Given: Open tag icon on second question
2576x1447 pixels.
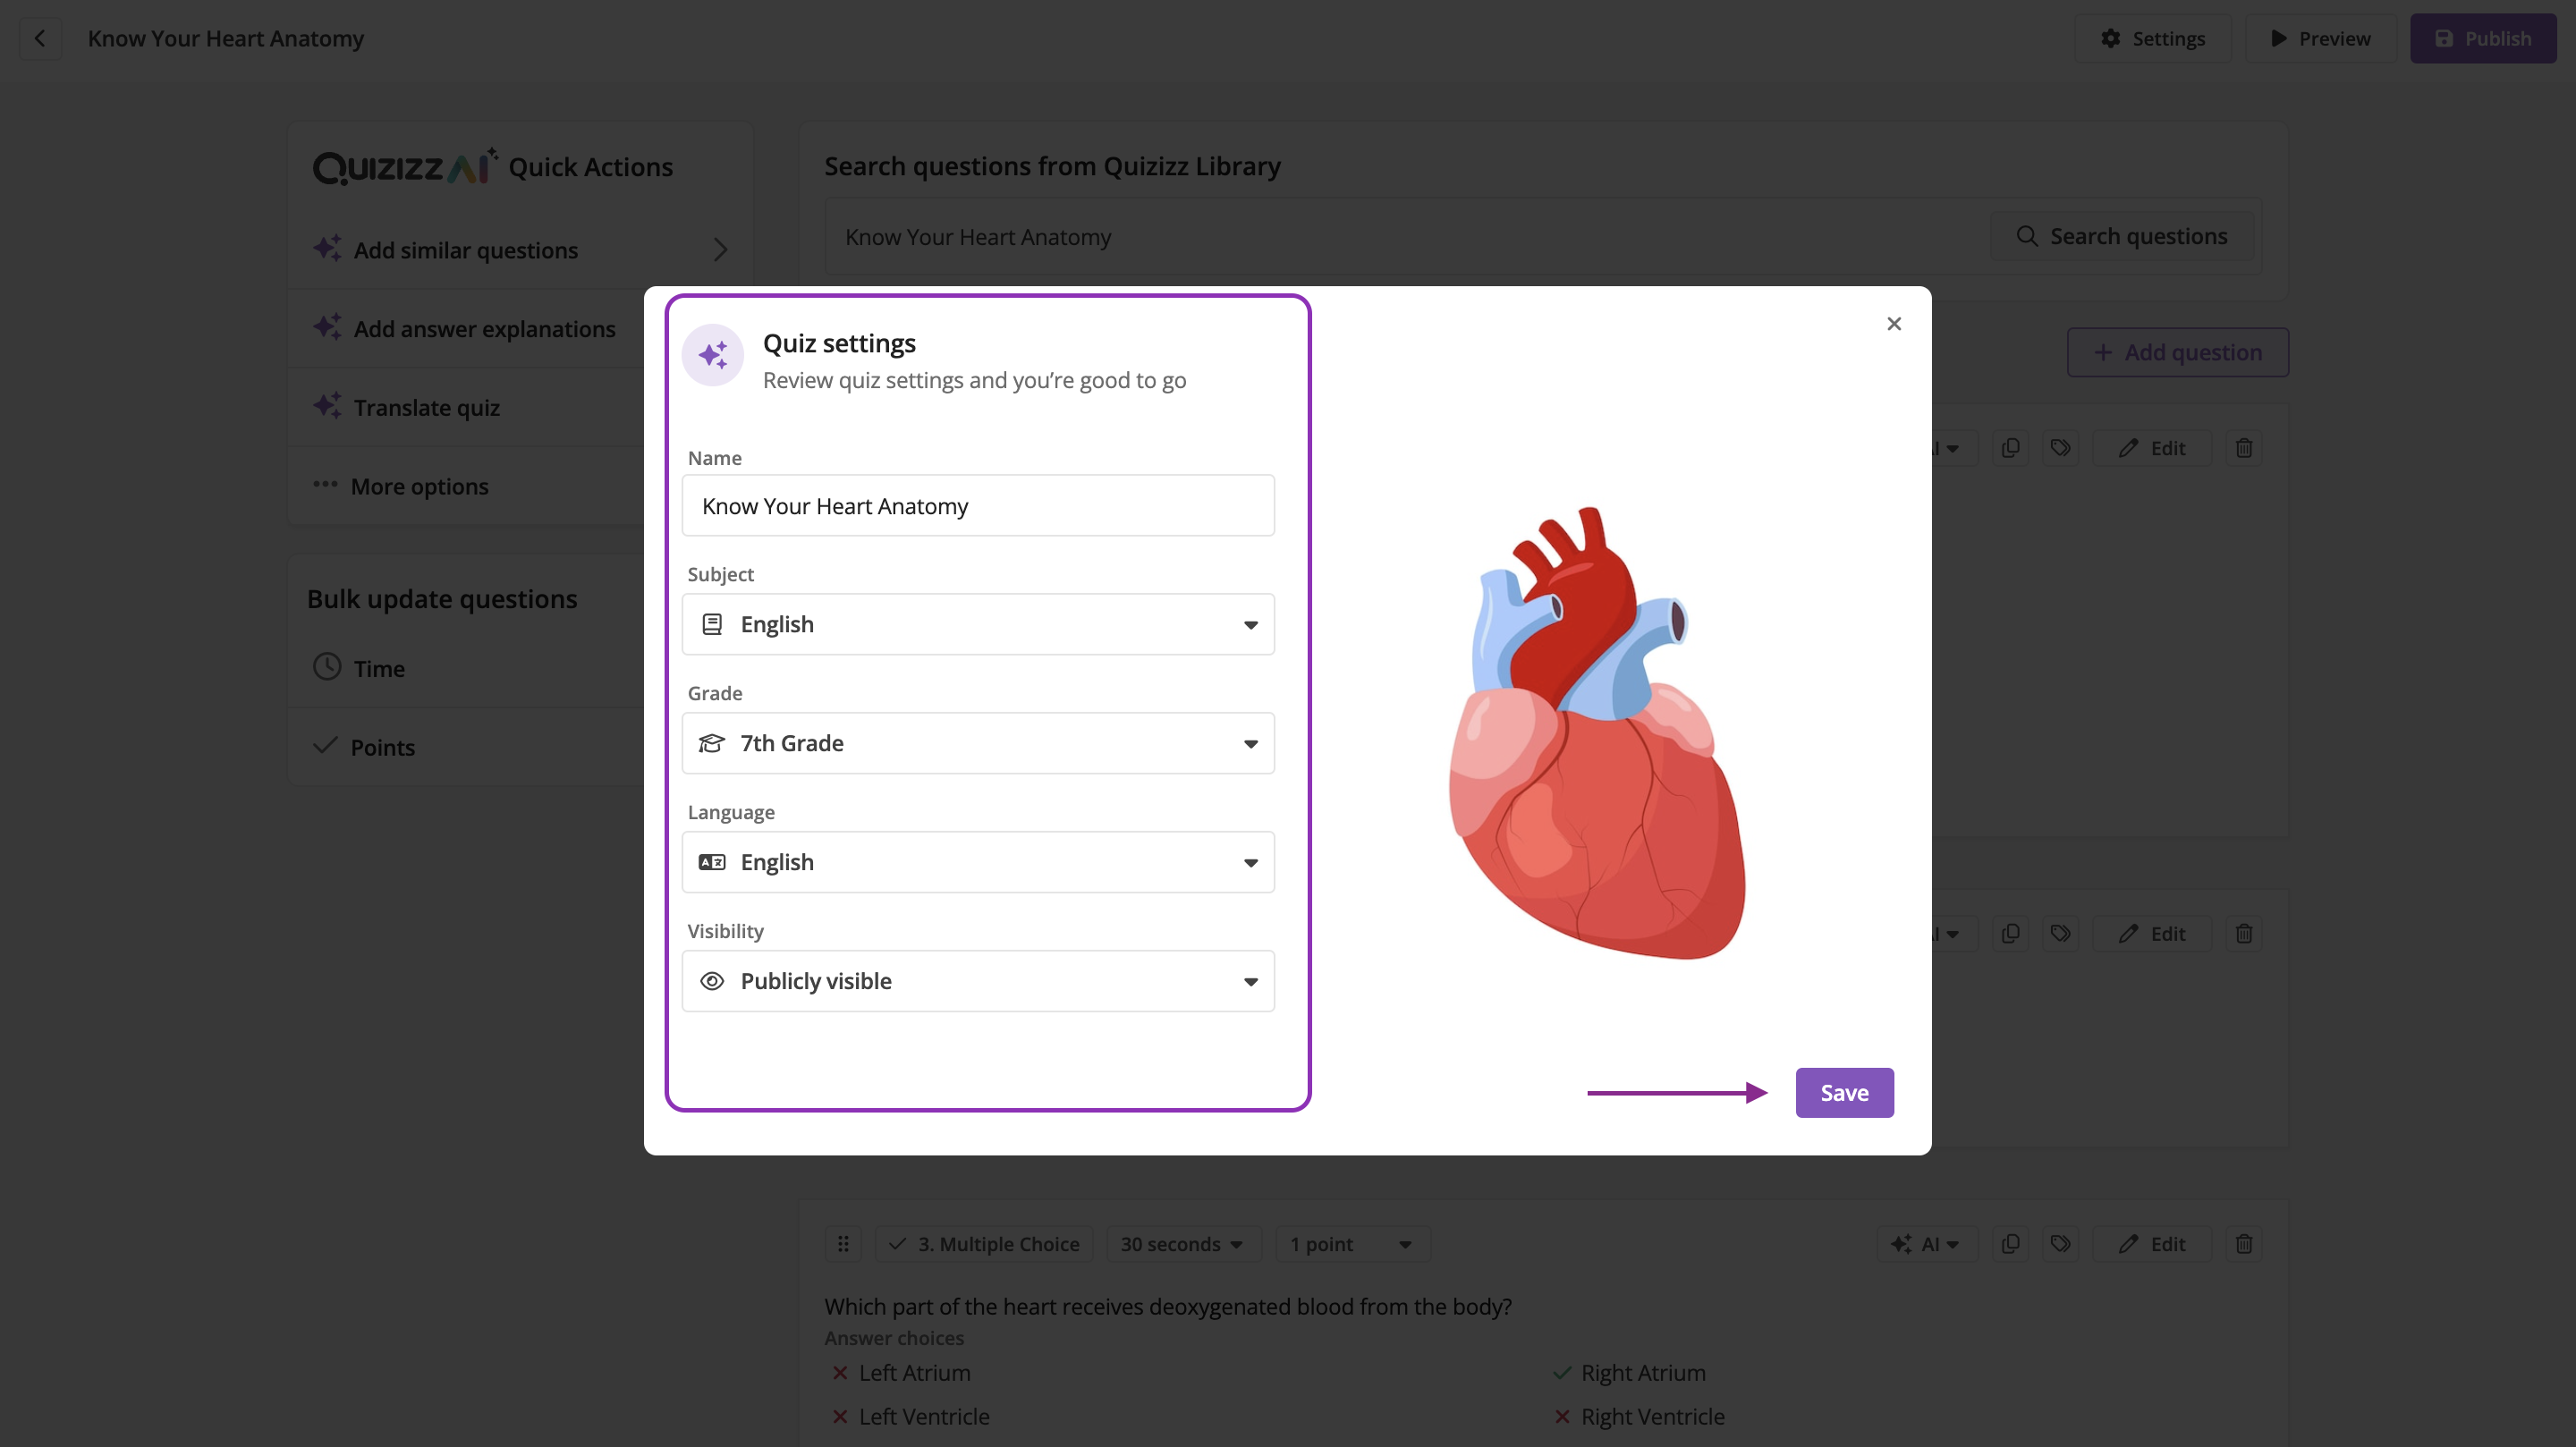Looking at the screenshot, I should point(2060,933).
